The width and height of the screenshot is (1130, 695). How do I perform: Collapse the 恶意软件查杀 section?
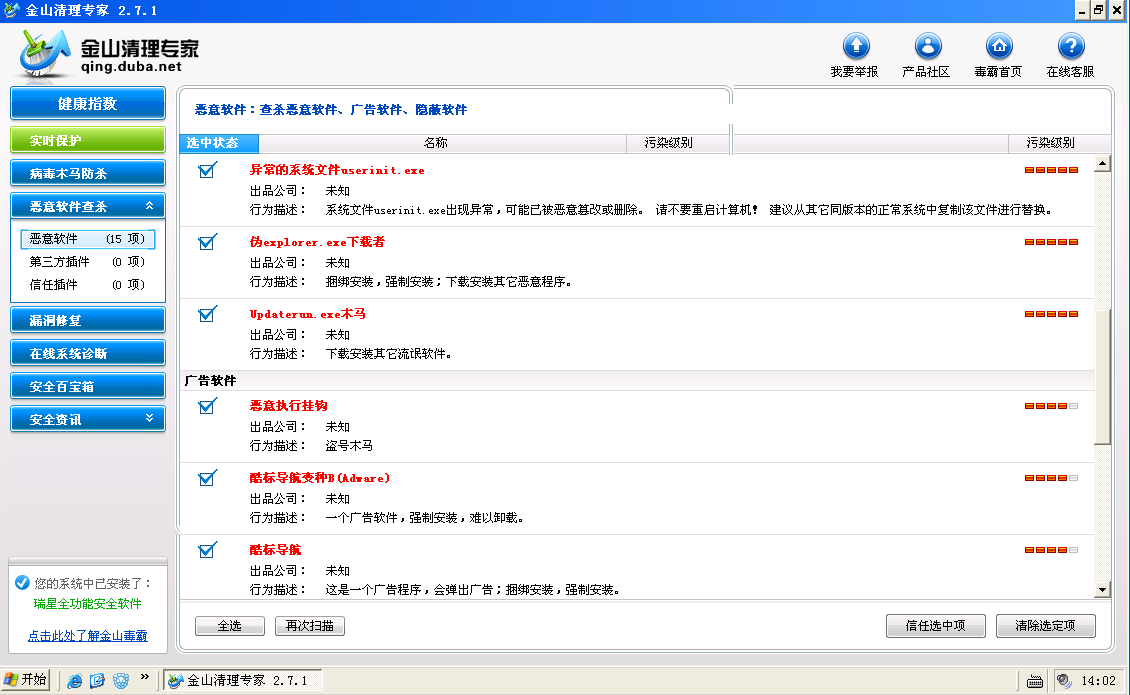[149, 206]
